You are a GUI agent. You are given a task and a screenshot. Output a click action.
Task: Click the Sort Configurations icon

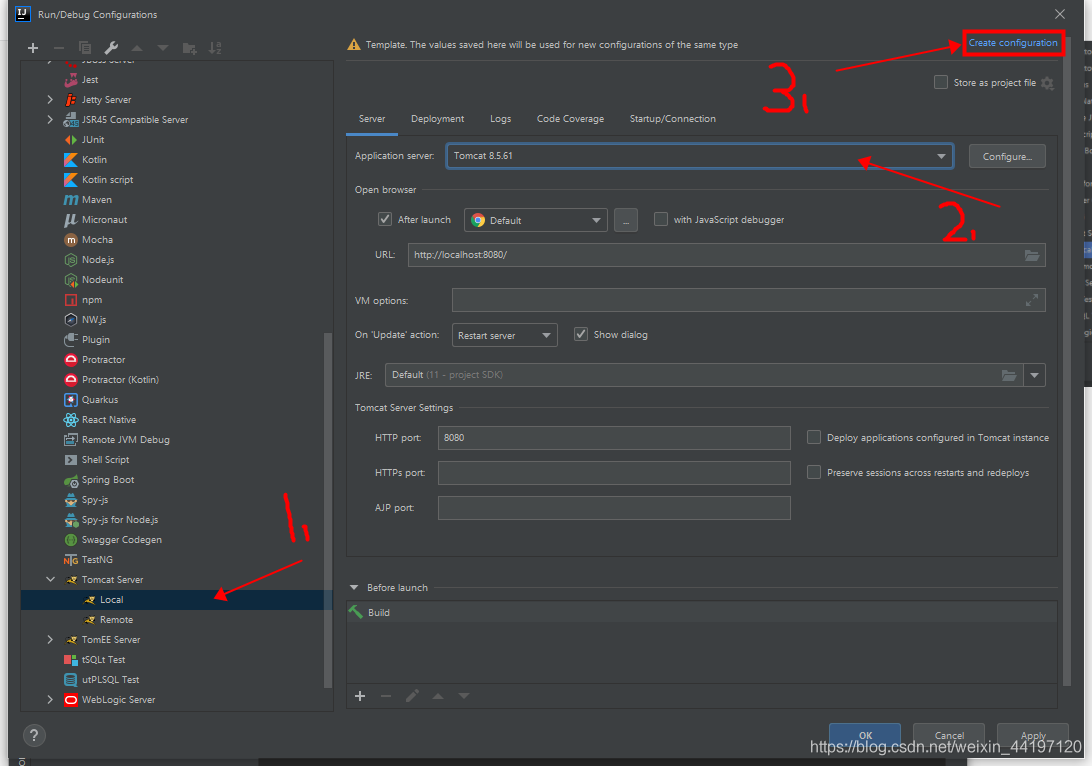coord(215,48)
